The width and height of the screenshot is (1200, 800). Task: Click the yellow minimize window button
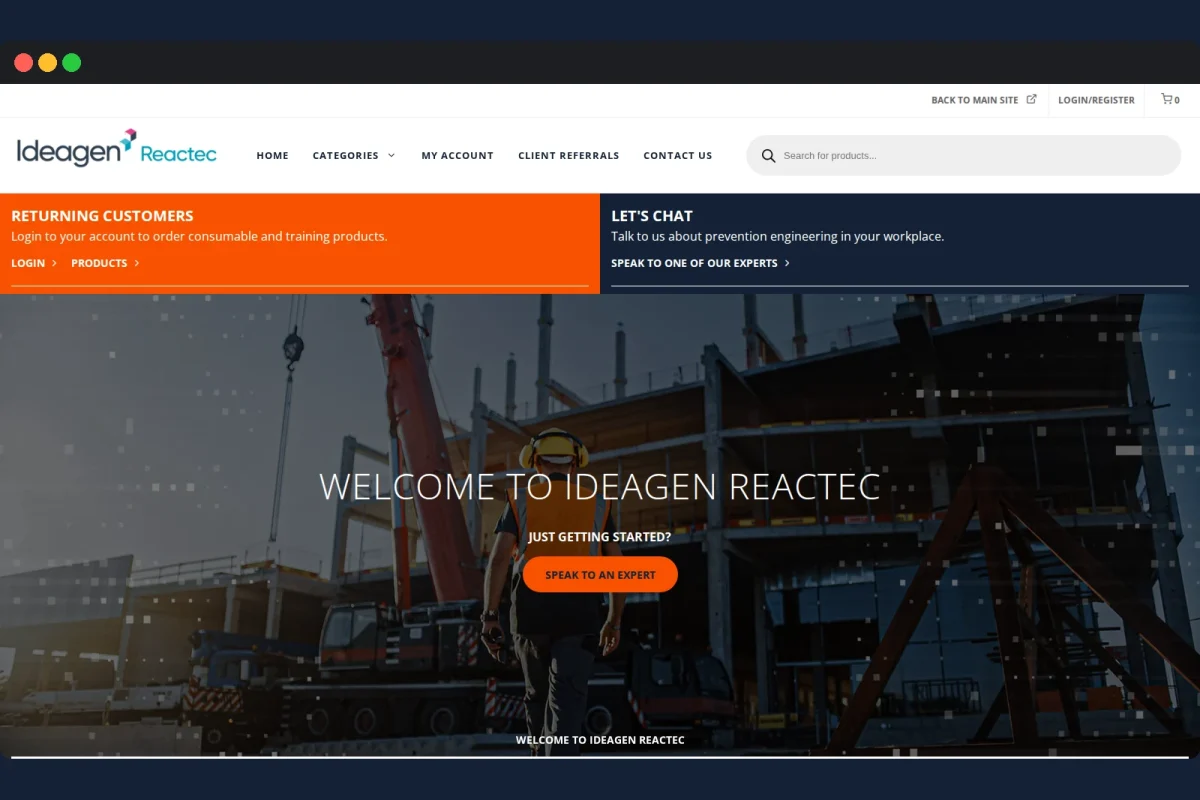(47, 62)
